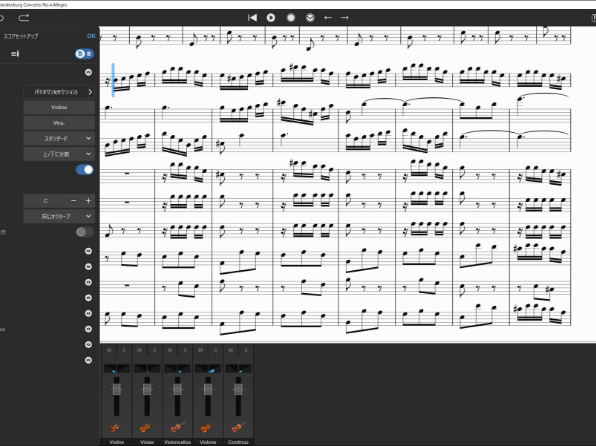The image size is (596, 446).
Task: Toggle the eye icon above the バイオリン(セクション) field
Action: point(88,72)
